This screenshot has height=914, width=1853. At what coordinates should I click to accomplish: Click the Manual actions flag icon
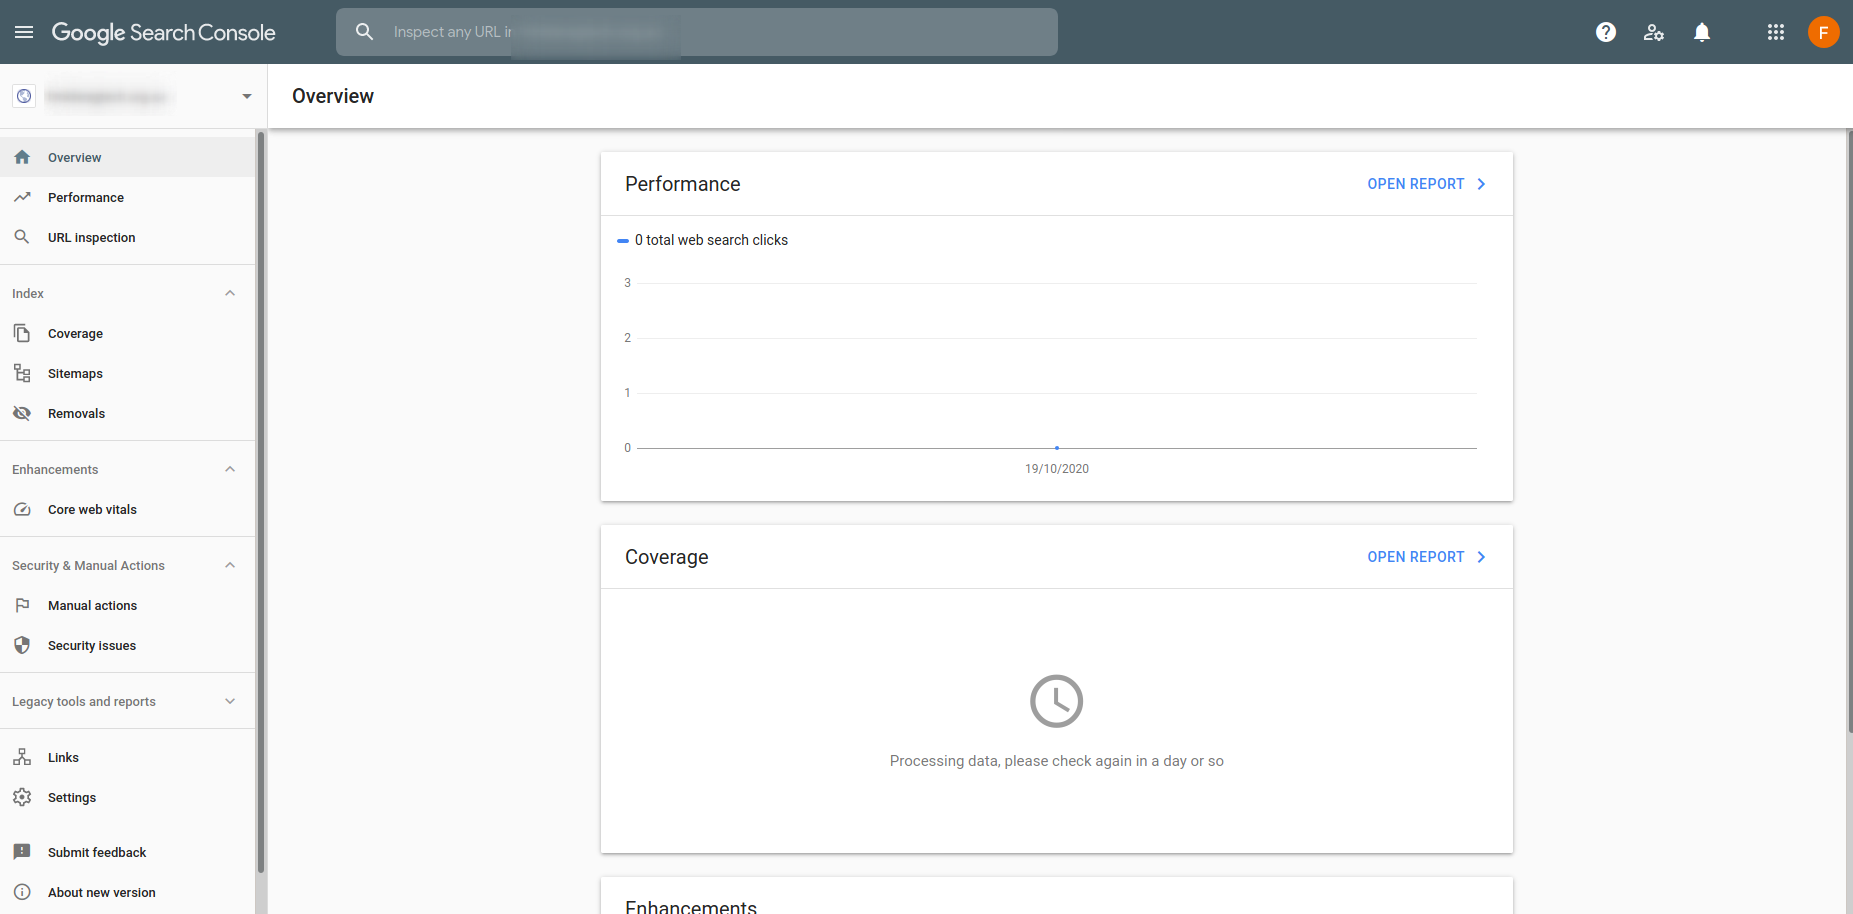22,605
